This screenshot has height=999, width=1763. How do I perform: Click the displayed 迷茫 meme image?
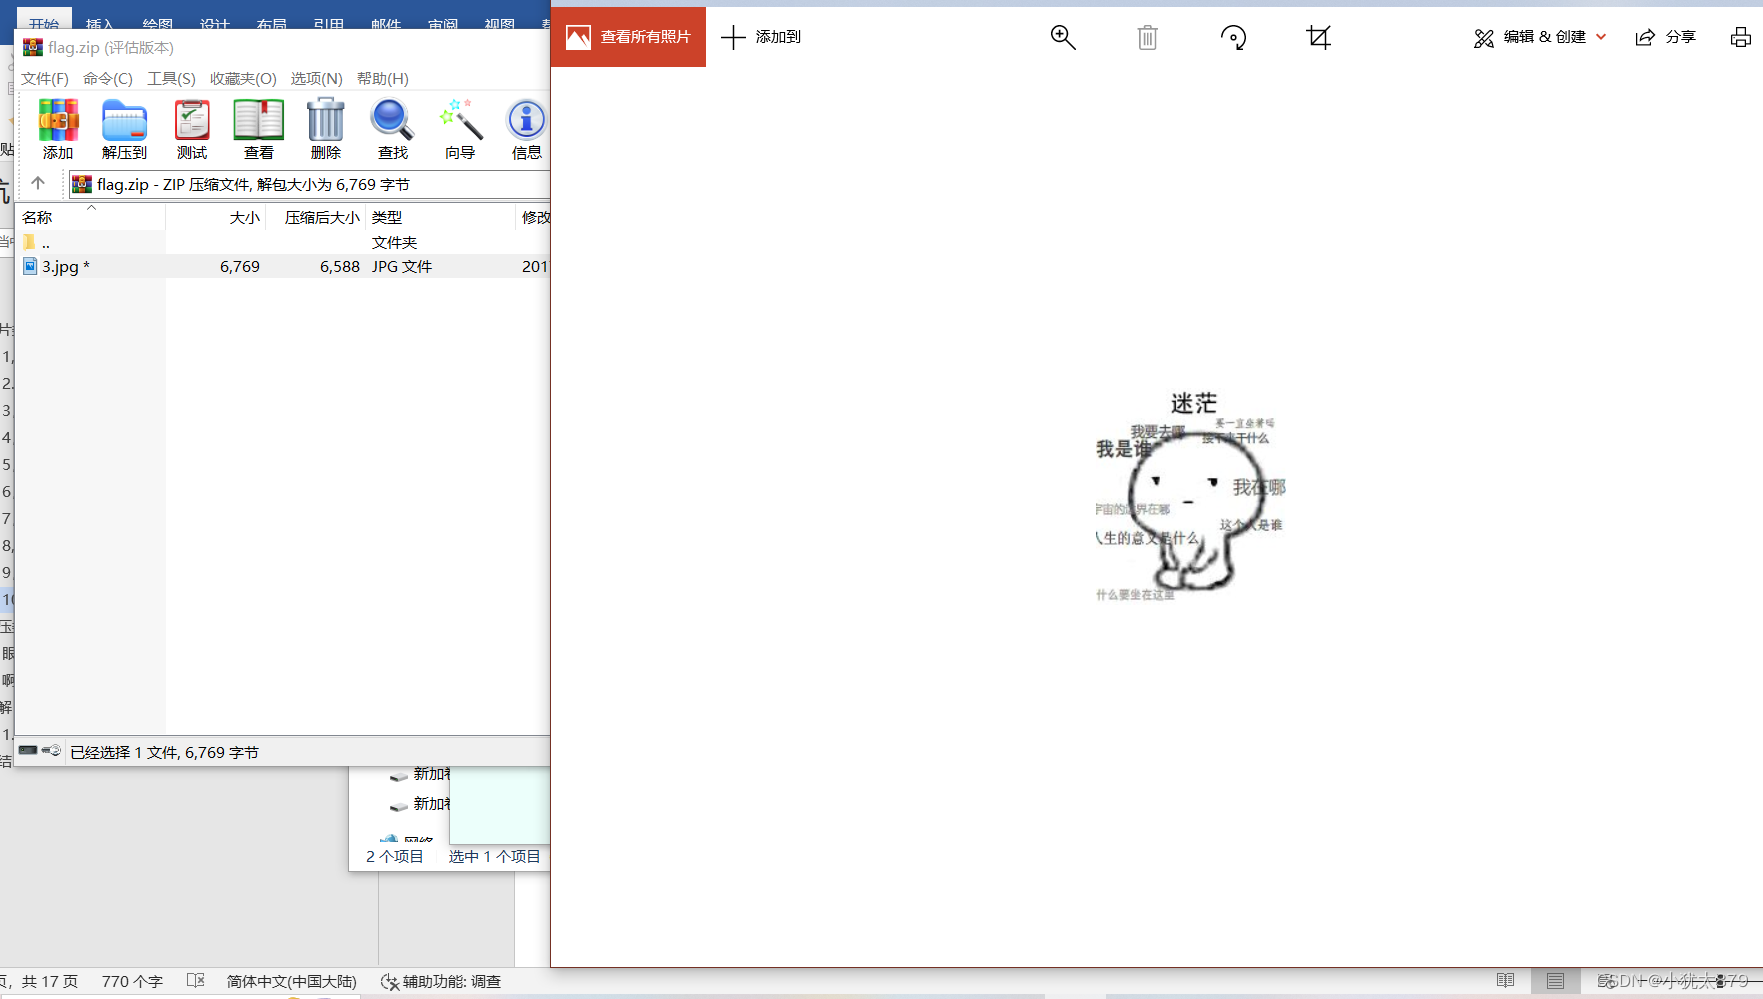(x=1190, y=496)
